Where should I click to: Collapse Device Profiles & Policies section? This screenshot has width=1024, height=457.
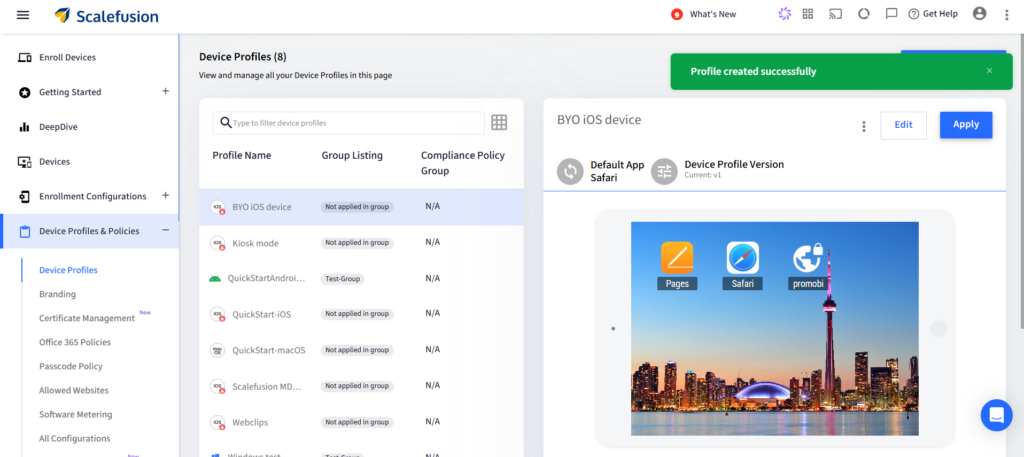(165, 231)
